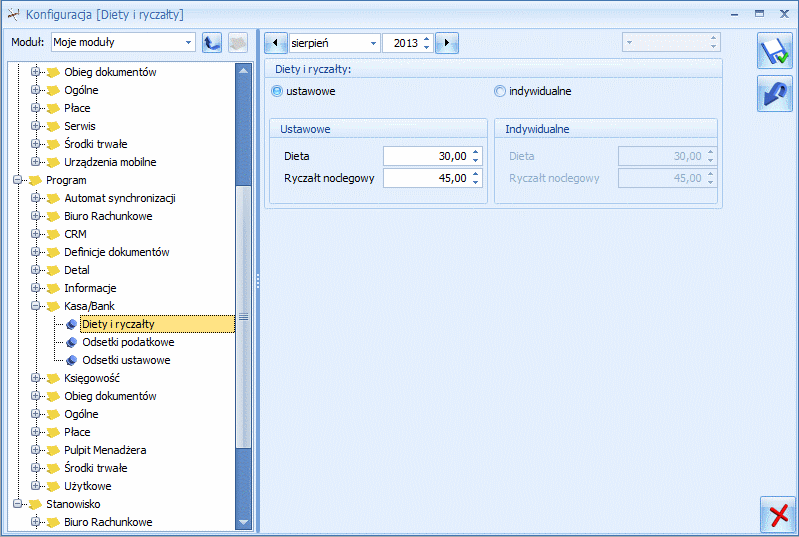Click the blue undo arrow button
This screenshot has height=537, width=799.
(x=775, y=94)
